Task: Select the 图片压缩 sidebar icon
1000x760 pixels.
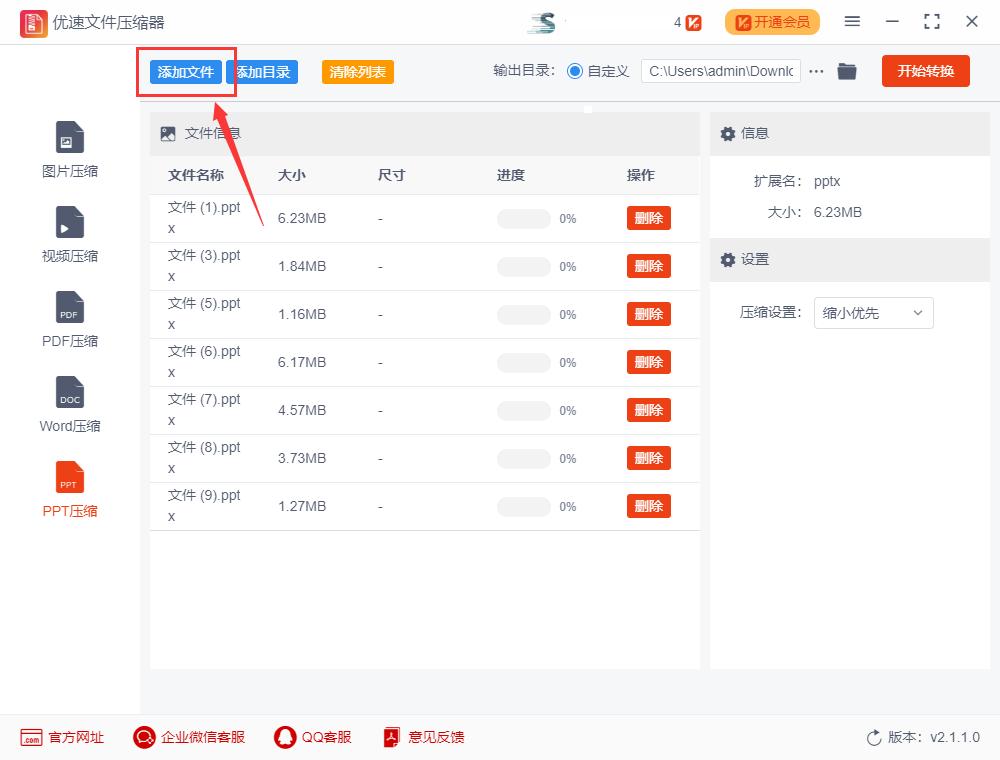Action: tap(69, 148)
